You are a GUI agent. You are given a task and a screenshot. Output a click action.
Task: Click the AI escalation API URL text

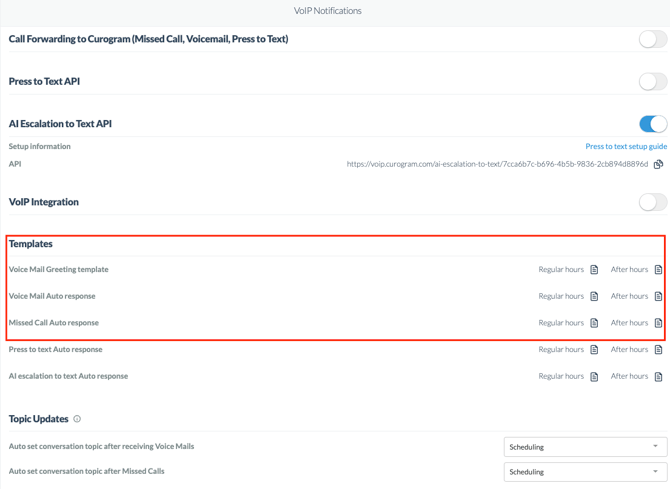tap(497, 164)
